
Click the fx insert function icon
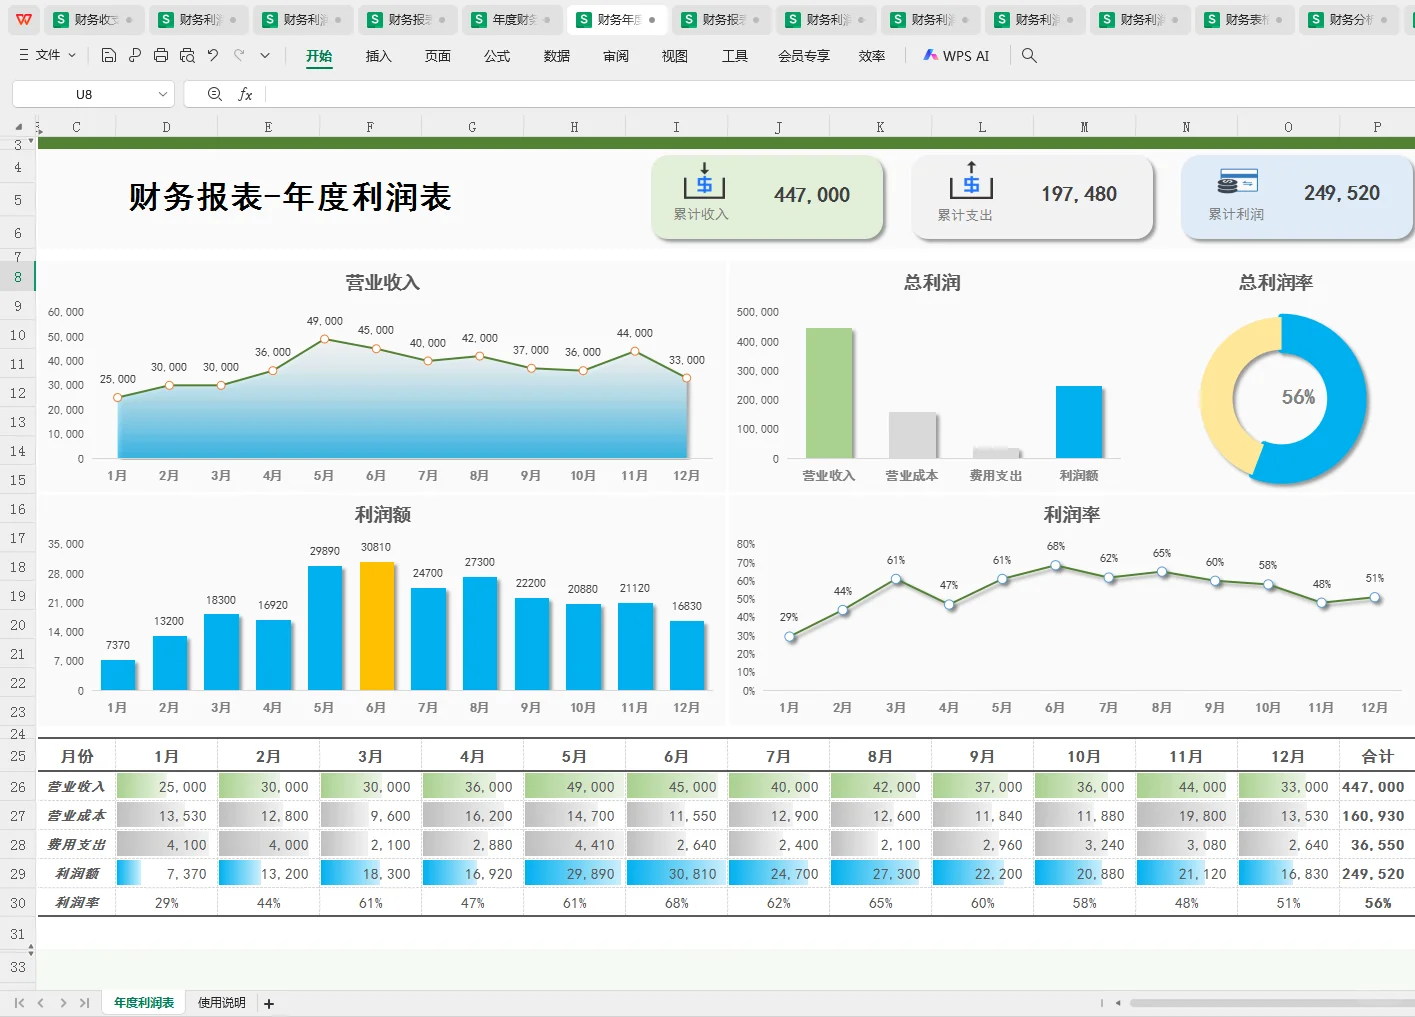click(246, 93)
